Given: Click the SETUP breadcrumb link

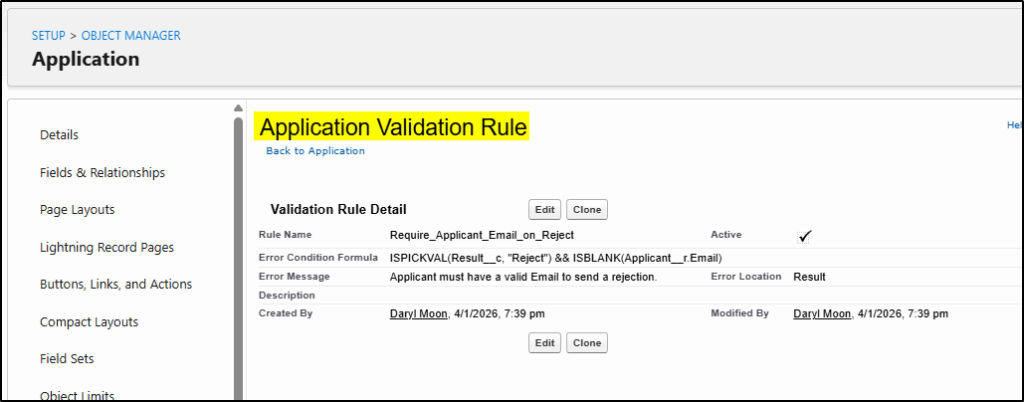Looking at the screenshot, I should tap(48, 36).
